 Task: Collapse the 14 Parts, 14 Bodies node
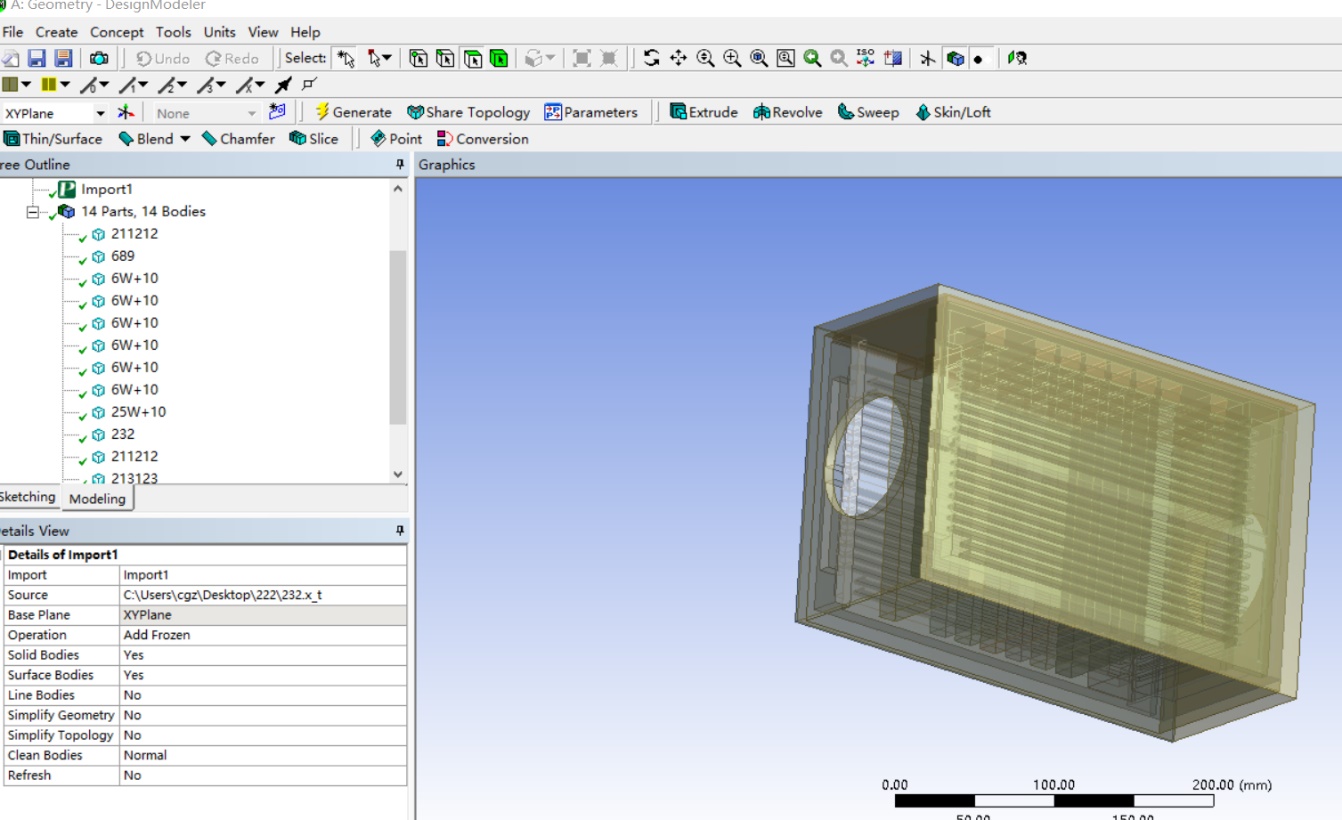[x=32, y=212]
